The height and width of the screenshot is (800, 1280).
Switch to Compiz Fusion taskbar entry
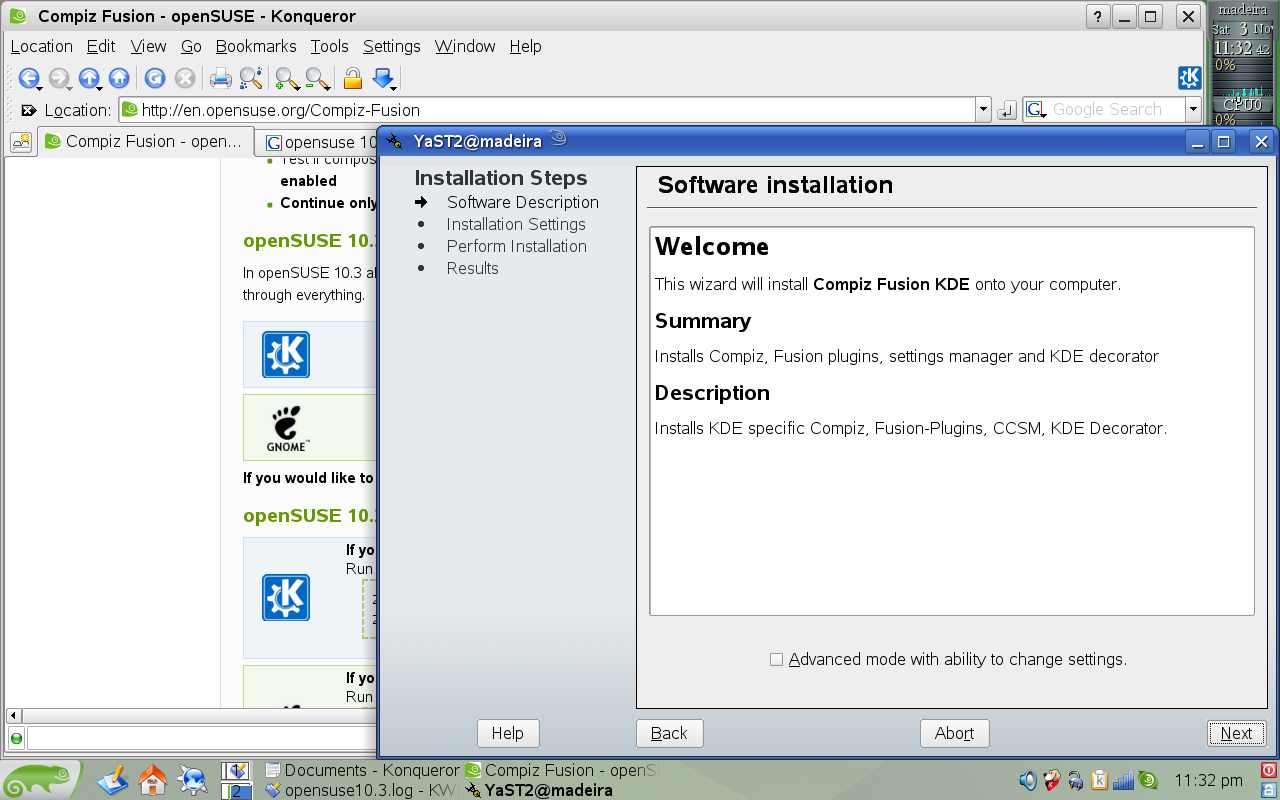(x=563, y=771)
